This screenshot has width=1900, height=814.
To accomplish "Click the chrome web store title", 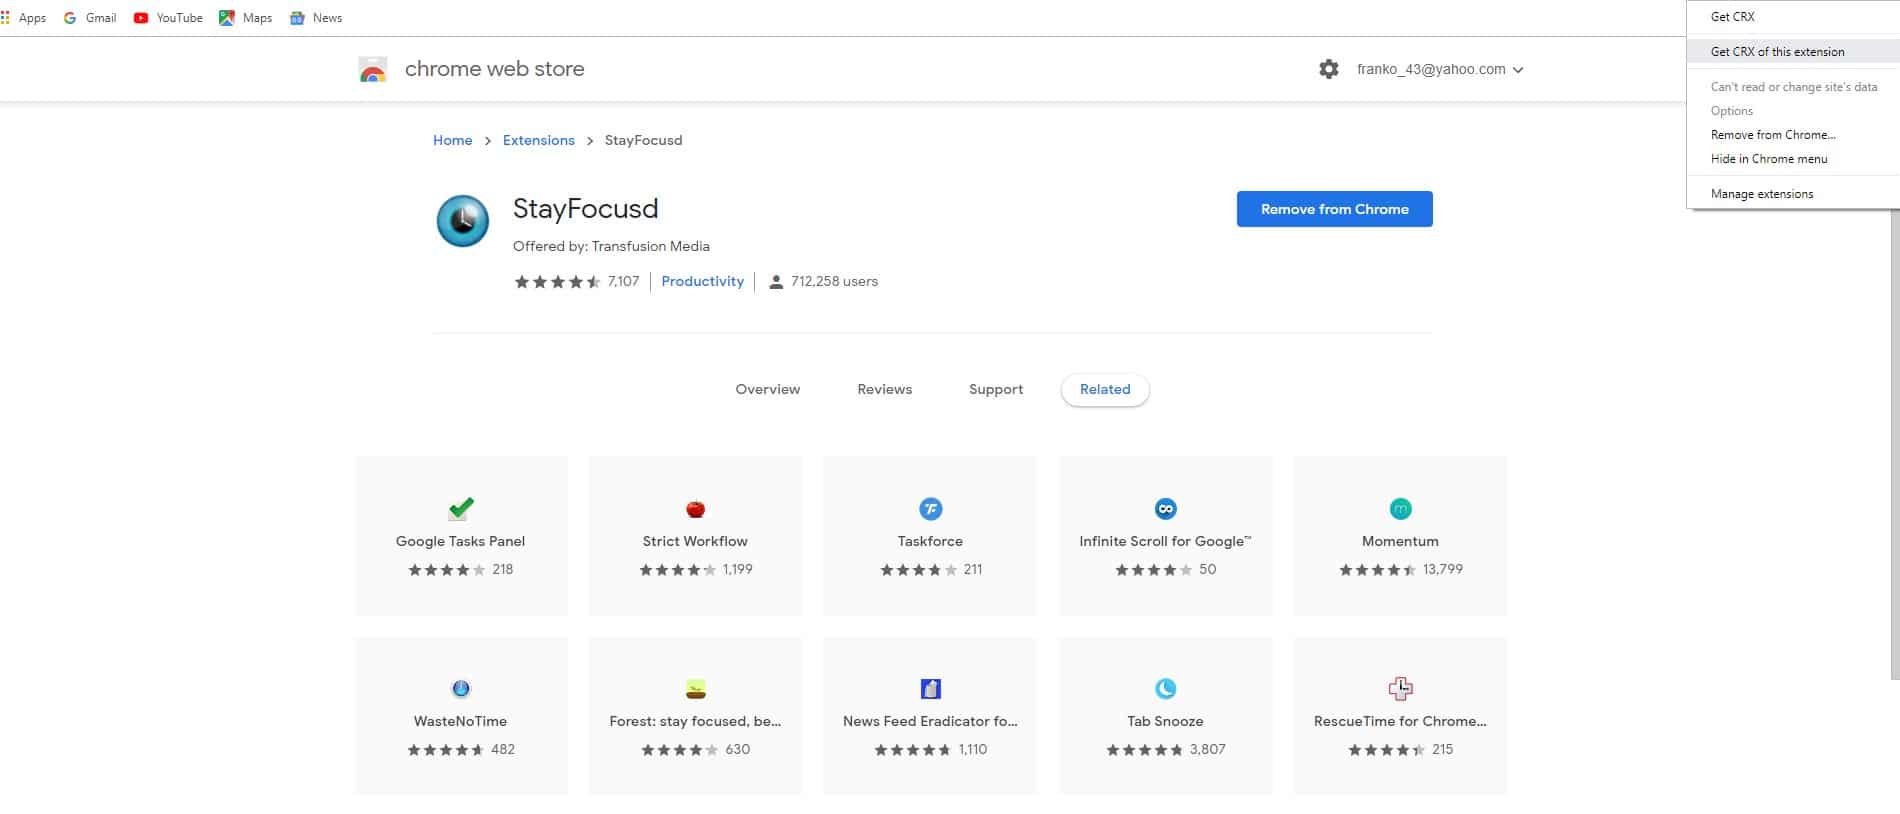I will [495, 69].
